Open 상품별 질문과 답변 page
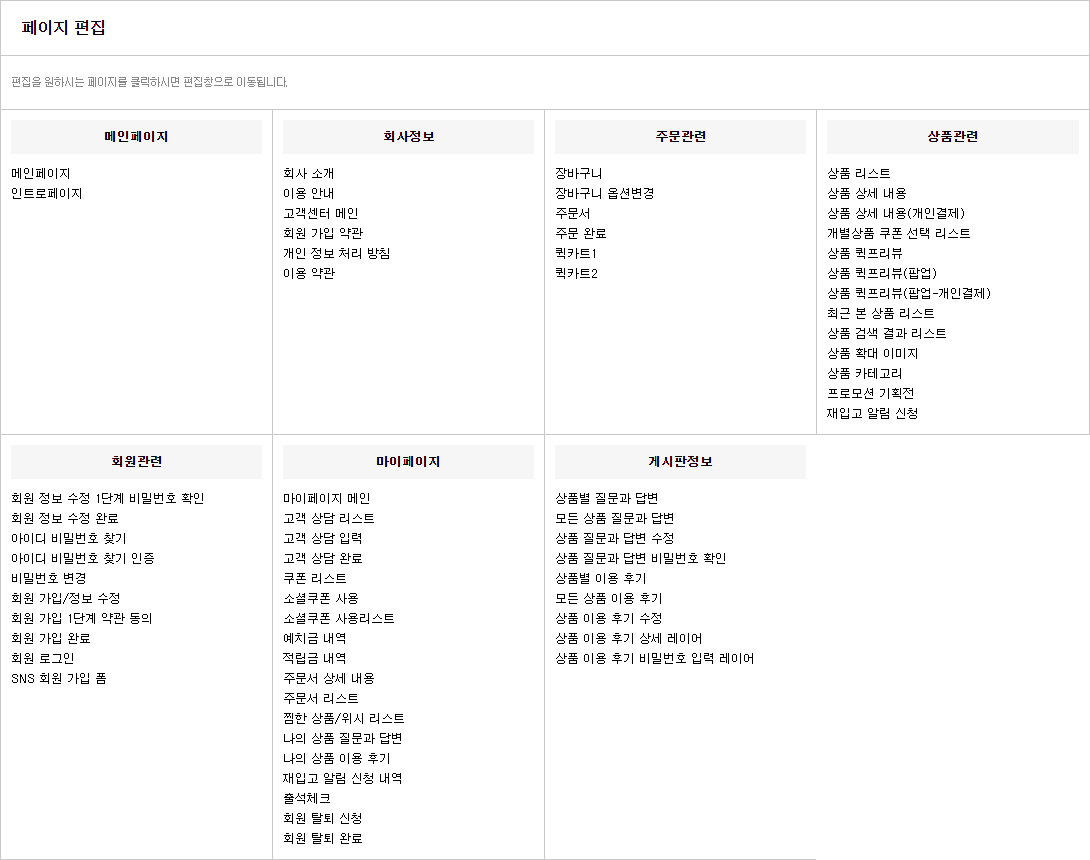Viewport: 1090px width, 860px height. tap(607, 498)
